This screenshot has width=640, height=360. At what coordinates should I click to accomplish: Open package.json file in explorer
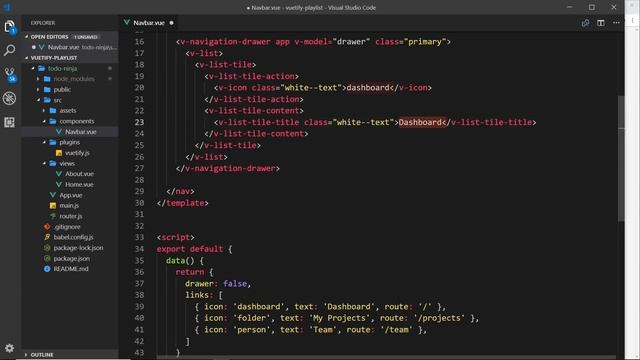[71, 258]
